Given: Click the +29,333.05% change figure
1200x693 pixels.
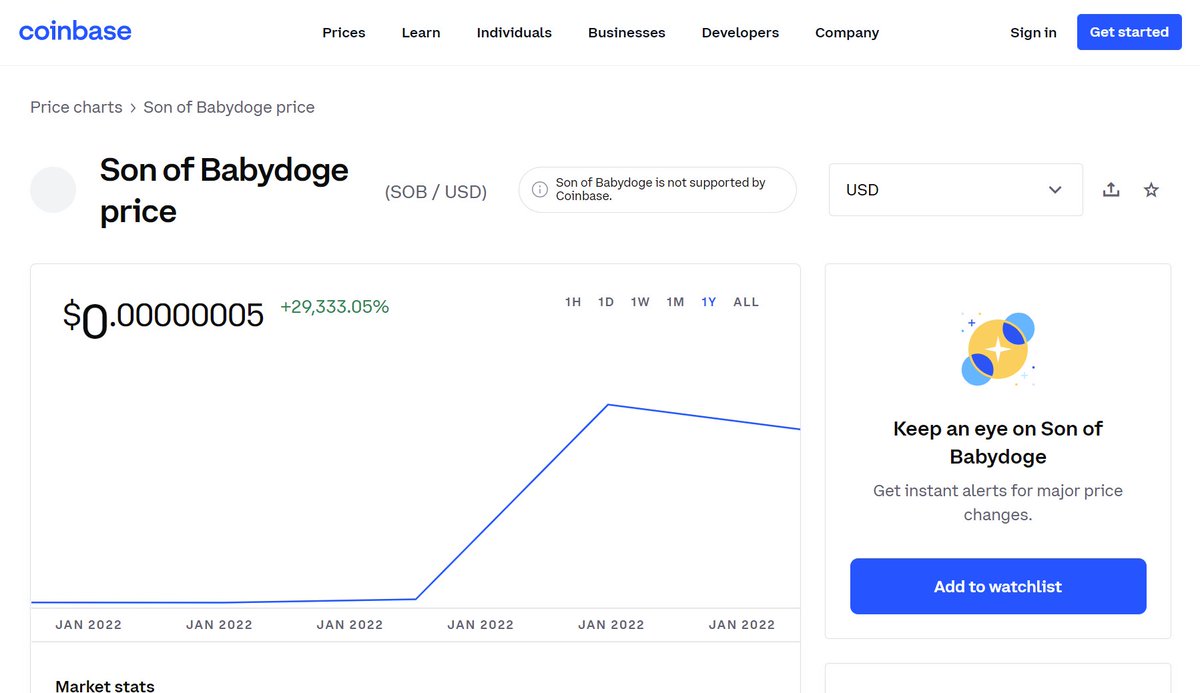Looking at the screenshot, I should (x=335, y=307).
